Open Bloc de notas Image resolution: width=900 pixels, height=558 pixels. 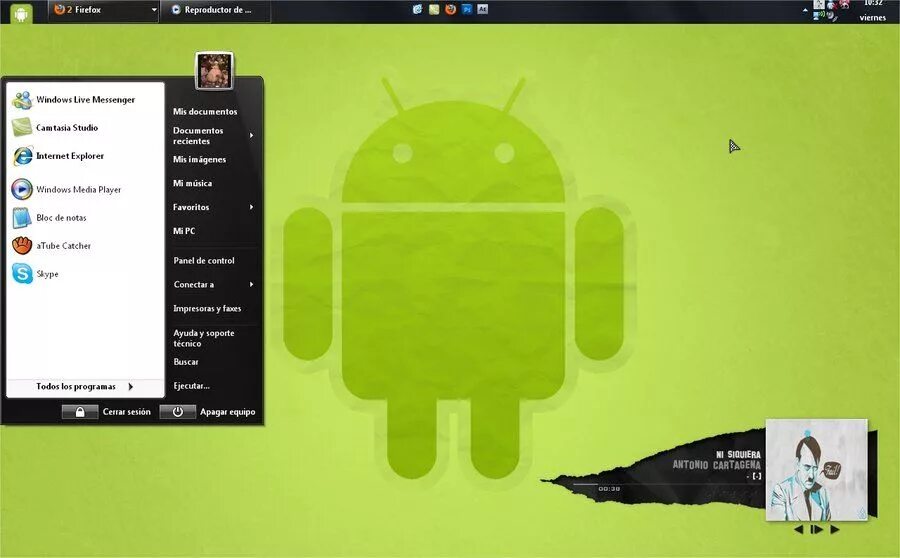click(x=85, y=218)
